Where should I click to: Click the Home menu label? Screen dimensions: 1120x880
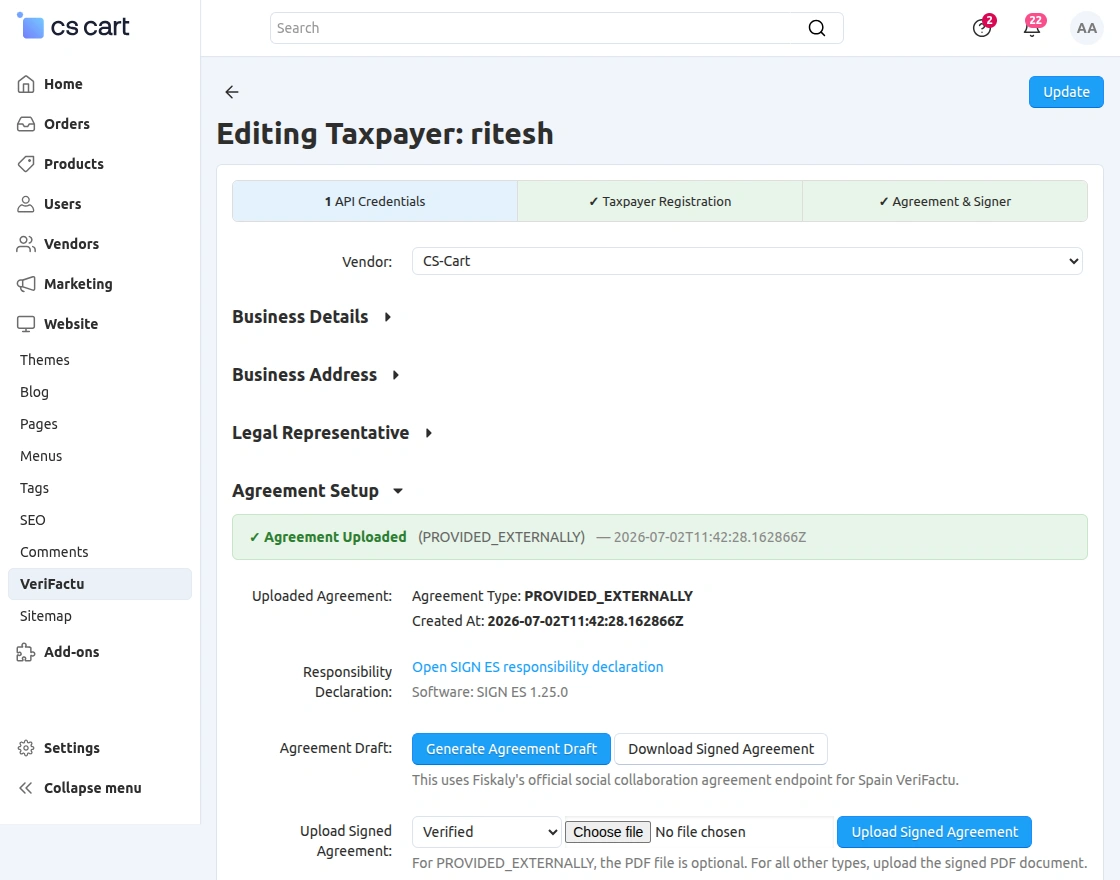[63, 84]
